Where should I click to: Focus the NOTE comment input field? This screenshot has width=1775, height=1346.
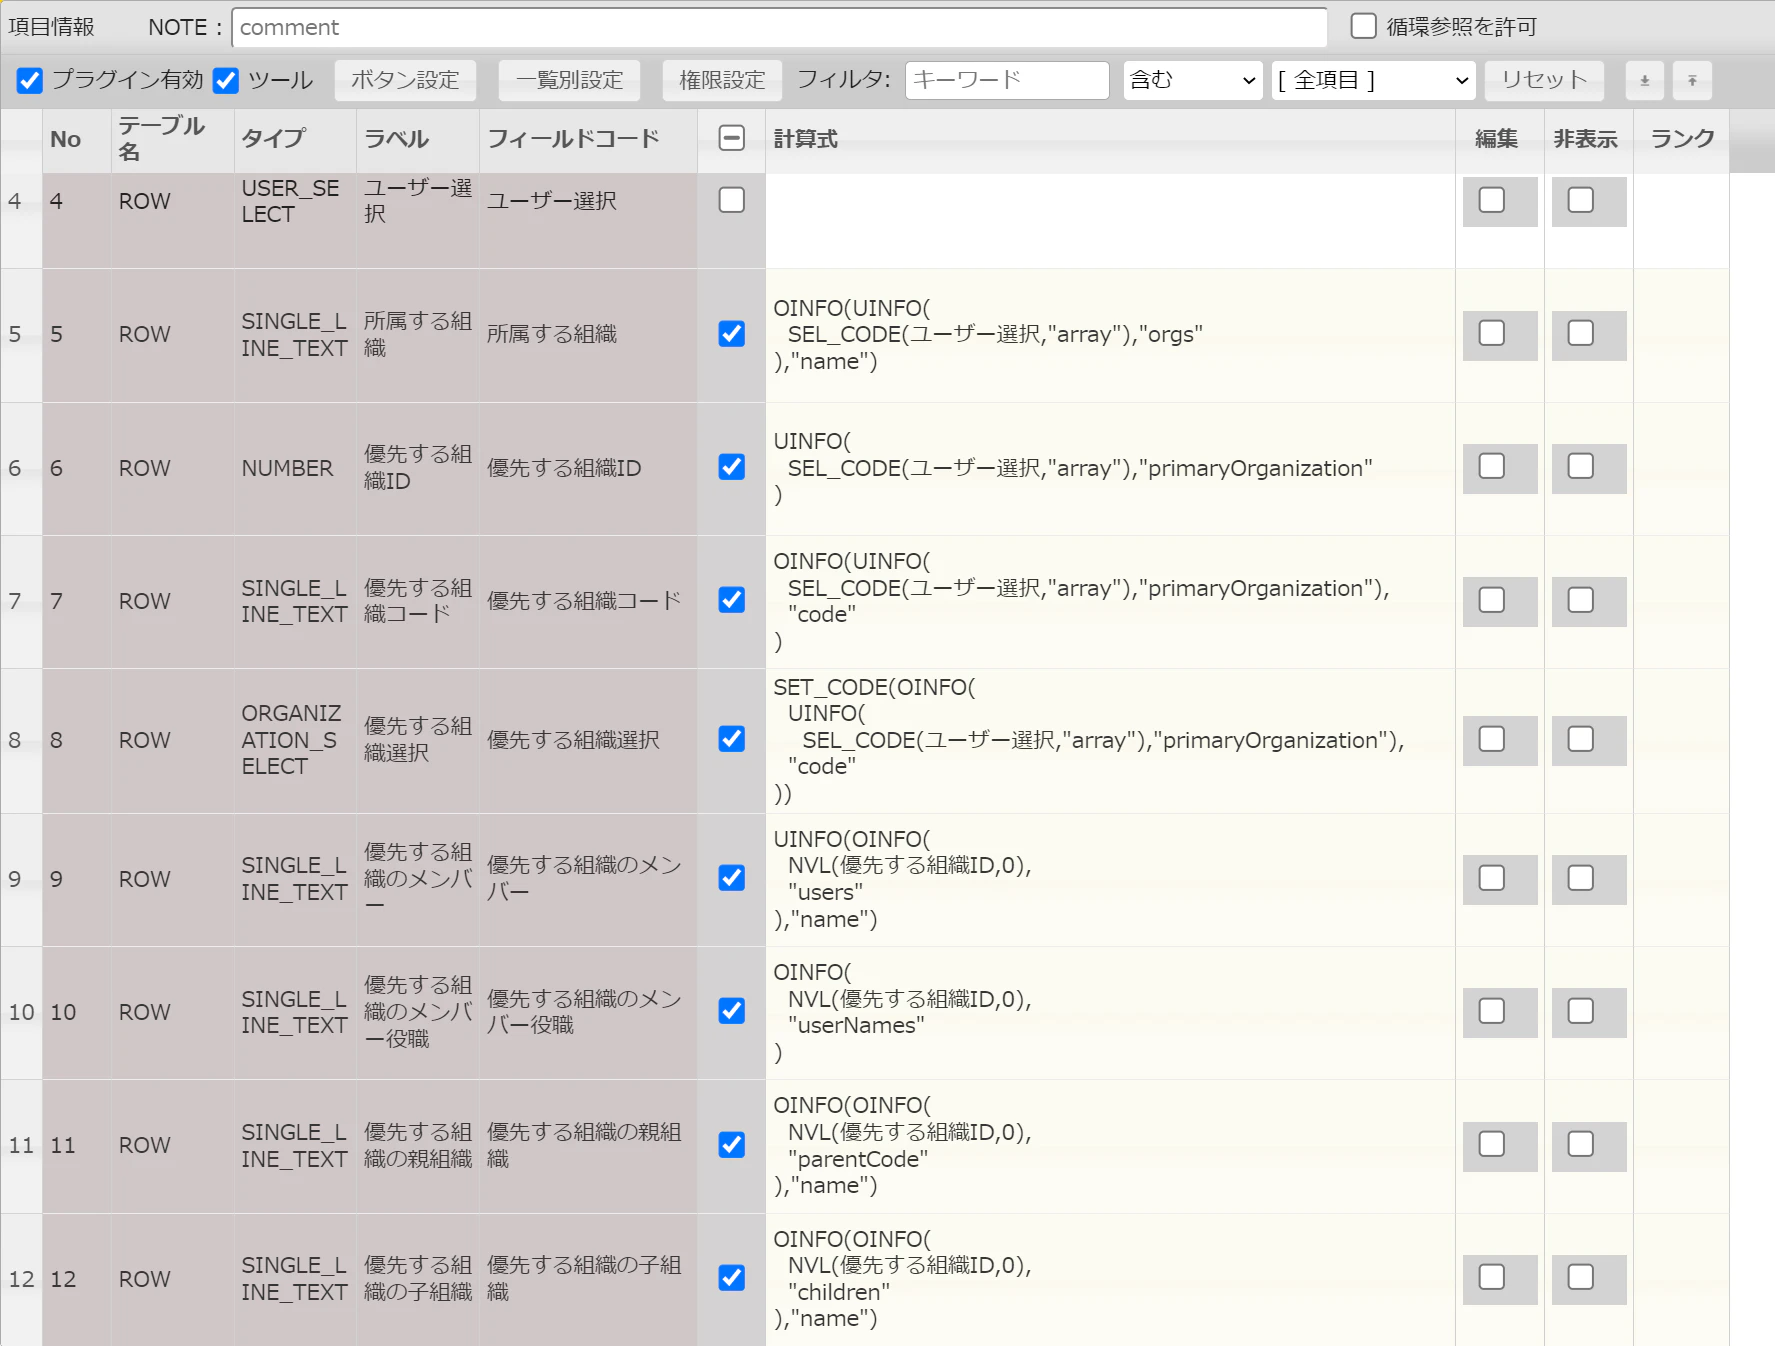point(780,27)
